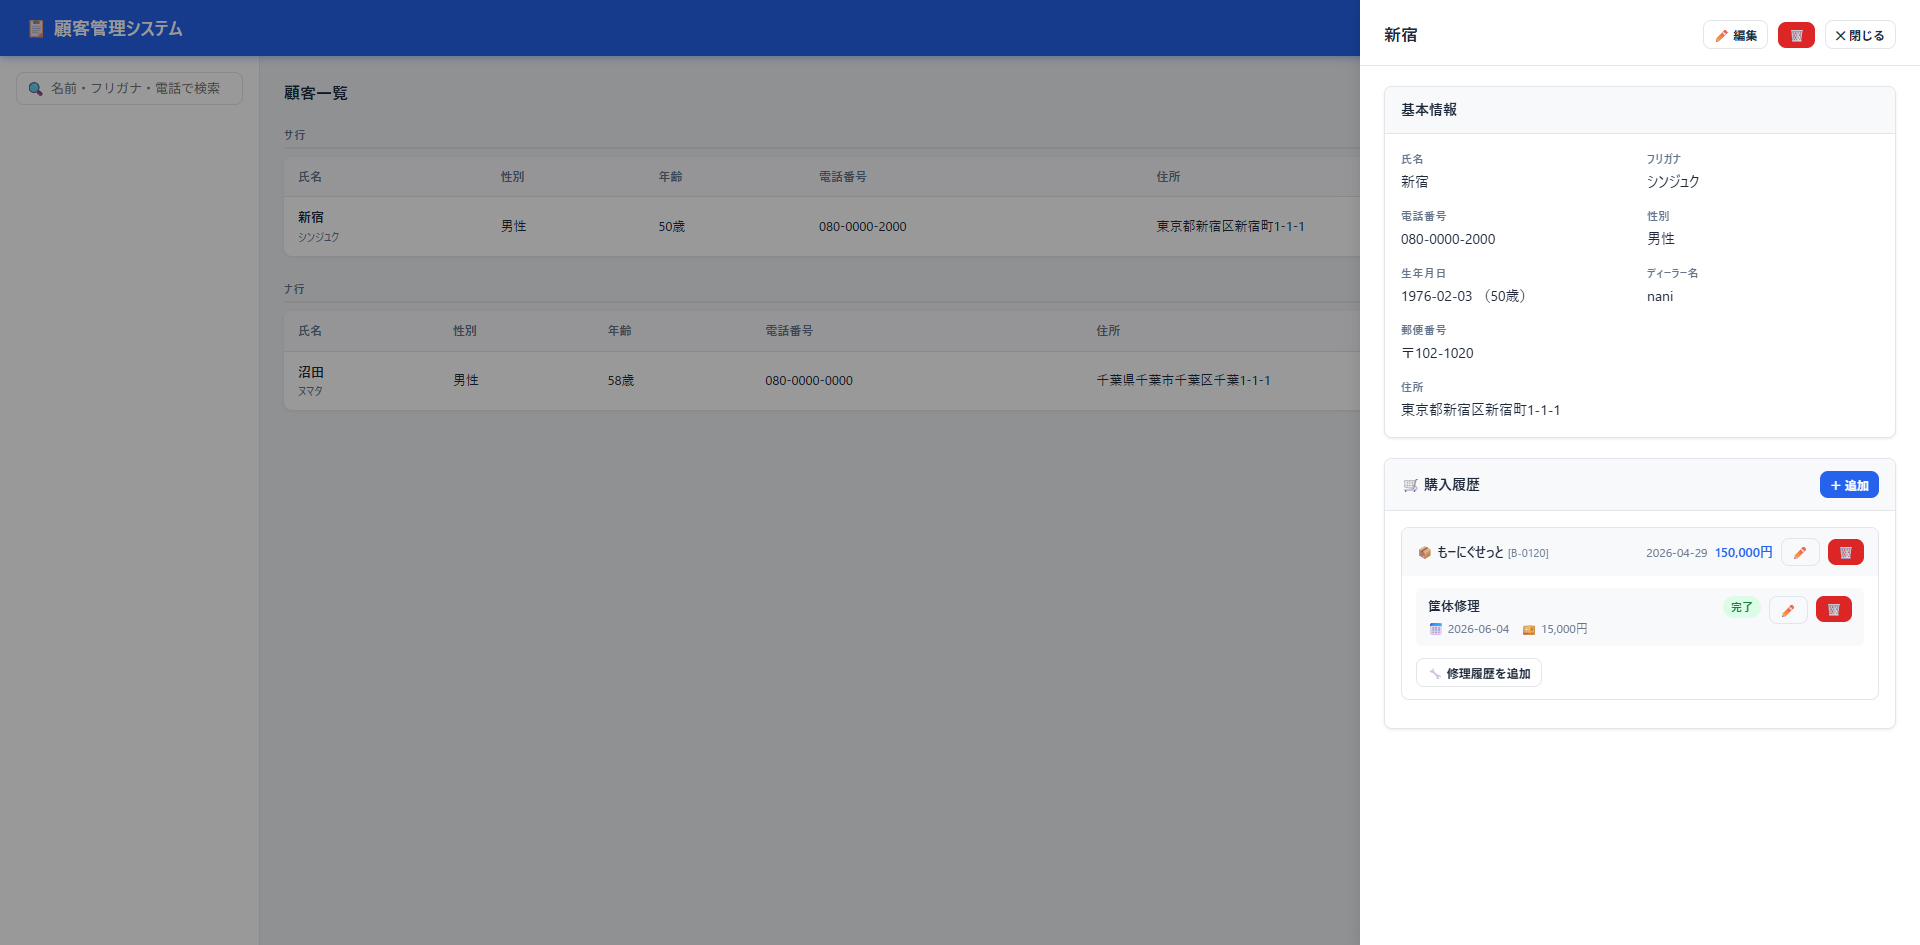
Task: Click the 顧客管理システム header title
Action: pos(118,28)
